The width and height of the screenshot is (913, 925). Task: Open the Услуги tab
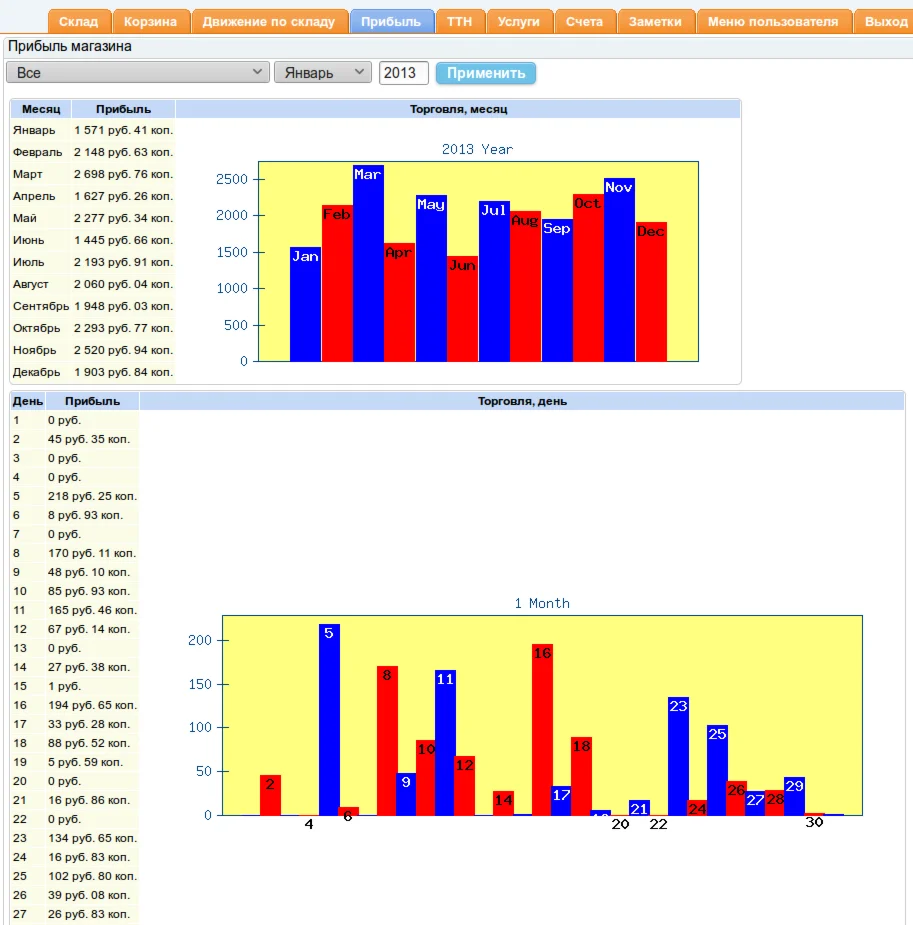[x=519, y=22]
